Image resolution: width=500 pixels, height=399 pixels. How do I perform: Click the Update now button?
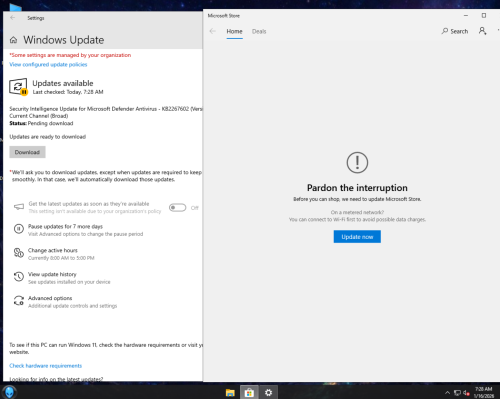[357, 237]
